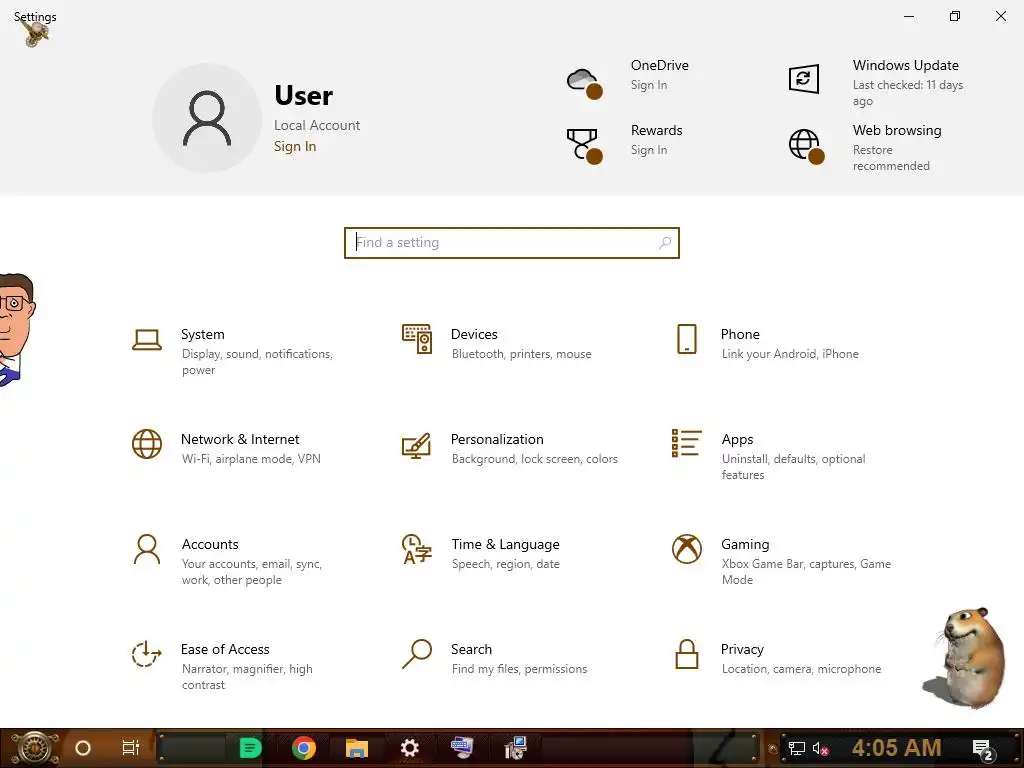Click the Web browsing globe icon

pyautogui.click(x=807, y=146)
